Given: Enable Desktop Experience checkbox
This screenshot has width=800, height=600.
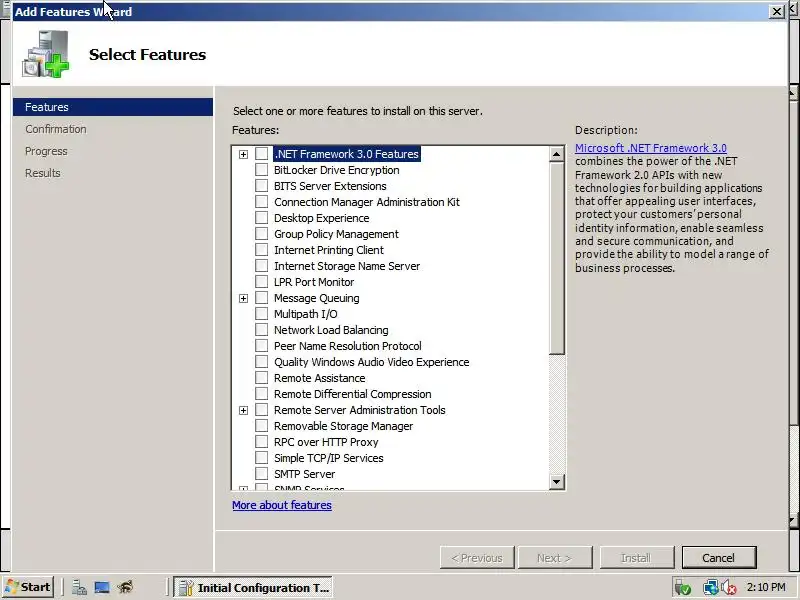Looking at the screenshot, I should pos(261,218).
